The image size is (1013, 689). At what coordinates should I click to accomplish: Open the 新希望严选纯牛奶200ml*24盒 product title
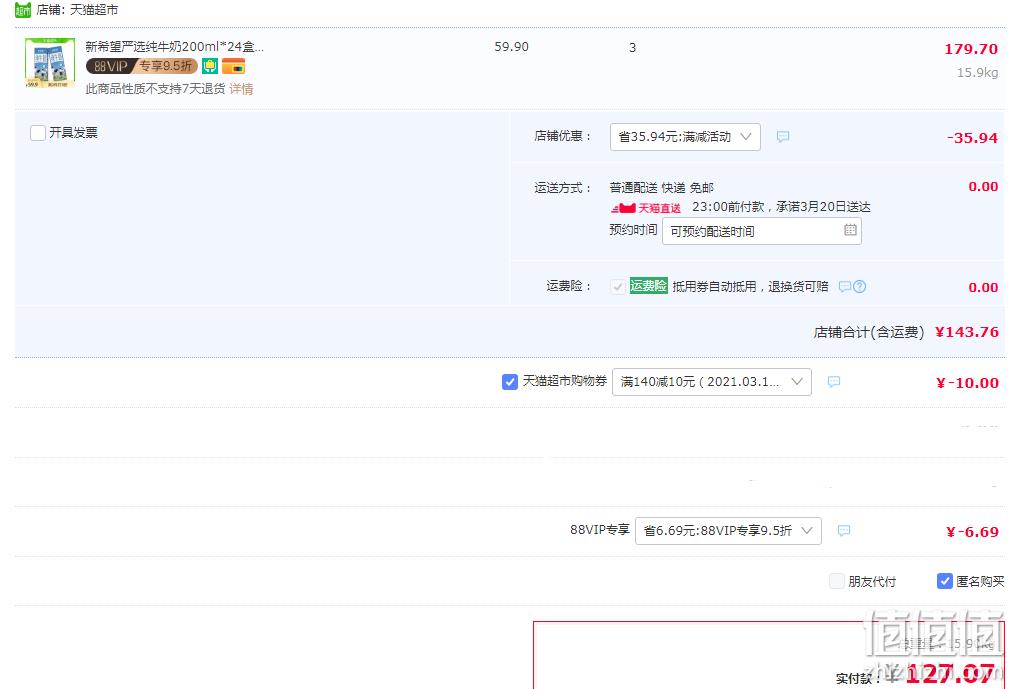click(x=174, y=47)
